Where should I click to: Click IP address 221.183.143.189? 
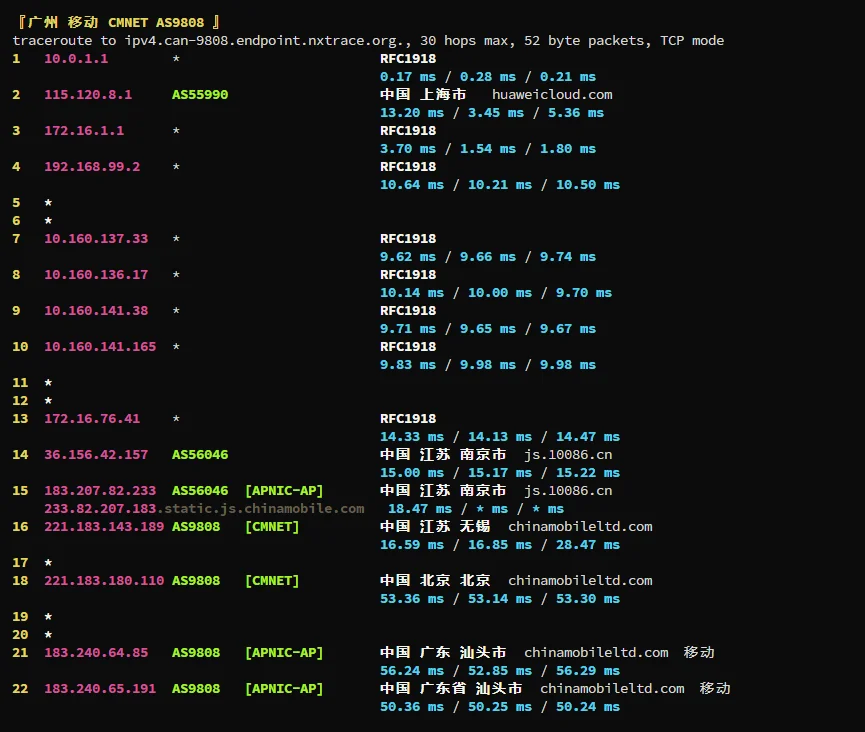coord(104,527)
